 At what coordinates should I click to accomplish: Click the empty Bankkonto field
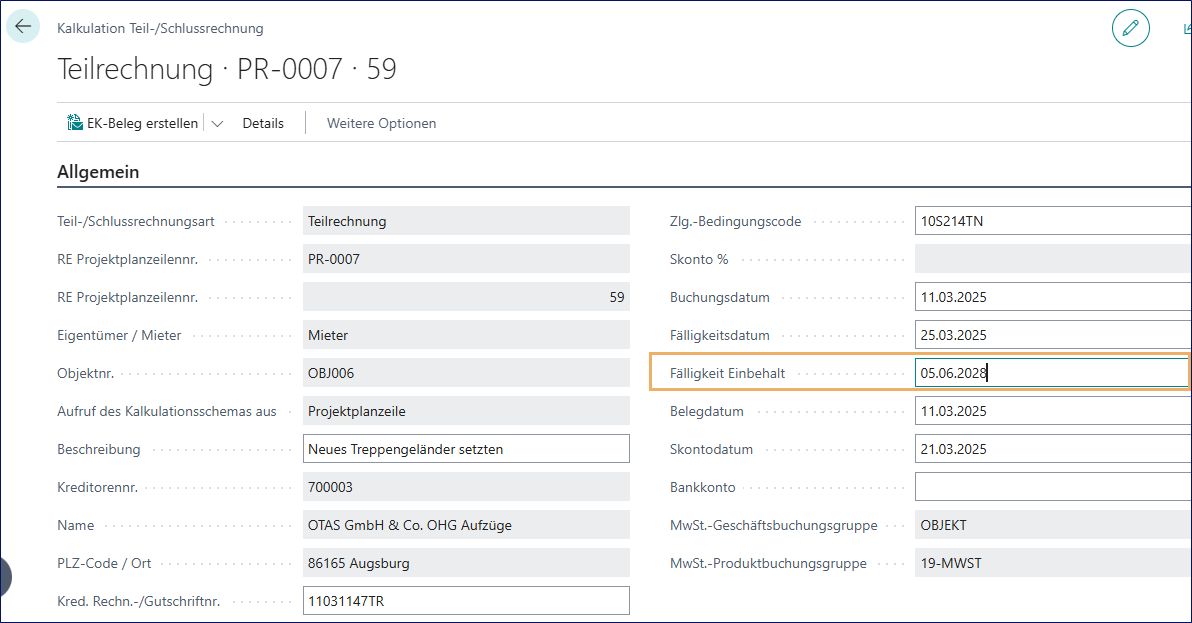1050,487
